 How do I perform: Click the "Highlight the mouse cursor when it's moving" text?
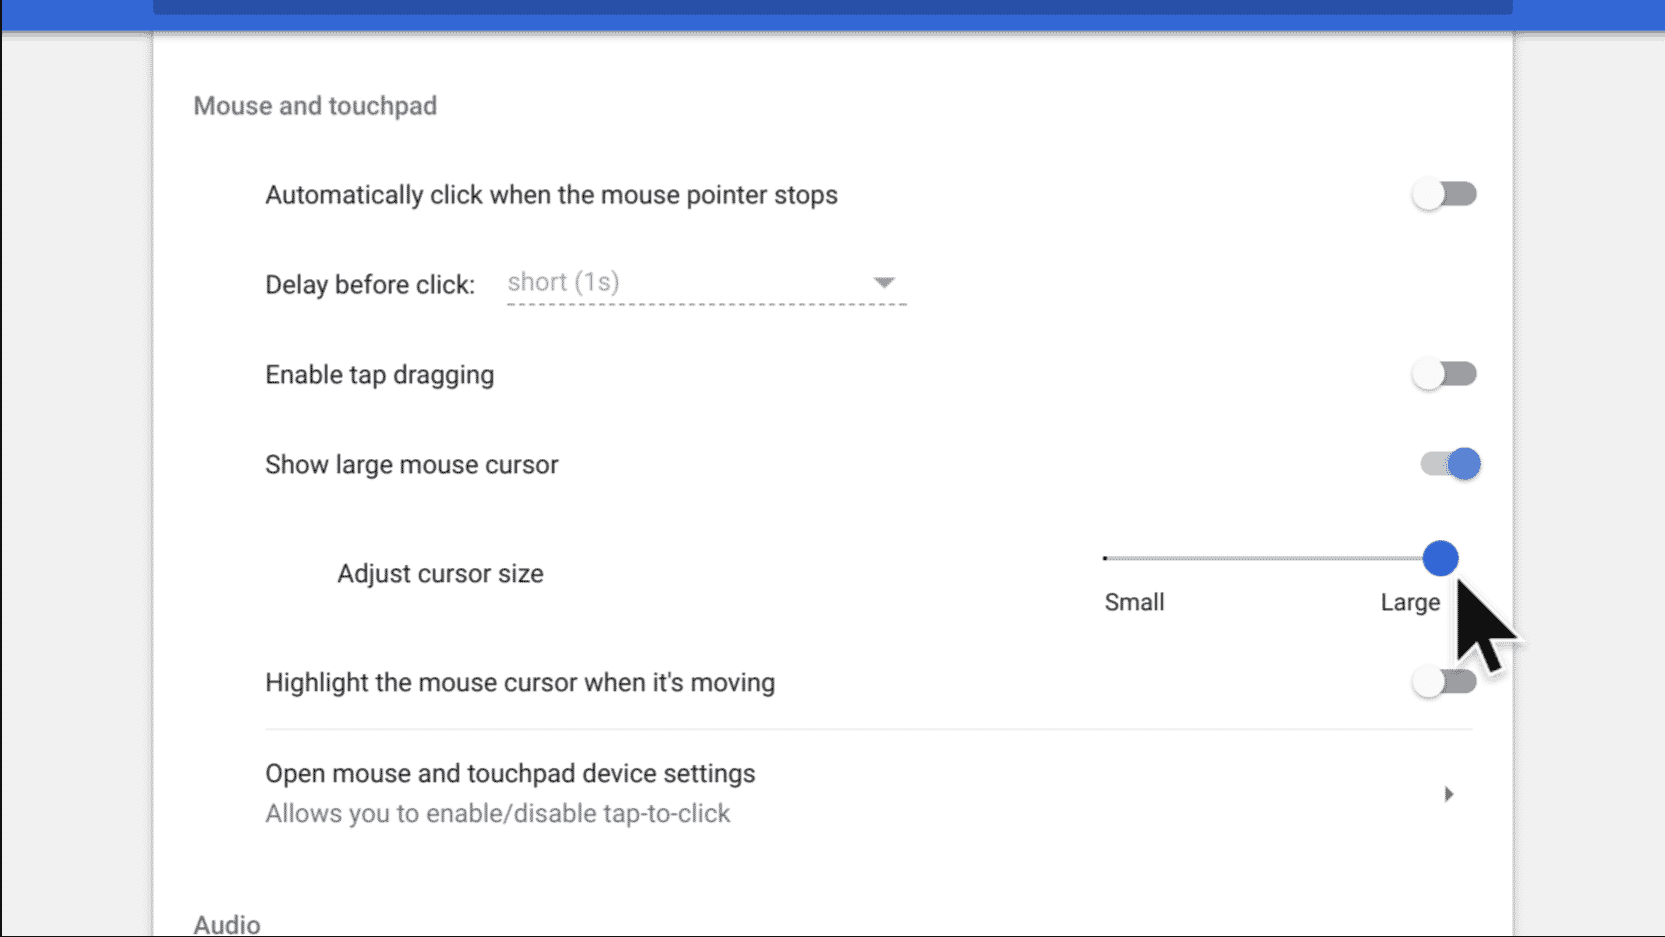point(519,683)
